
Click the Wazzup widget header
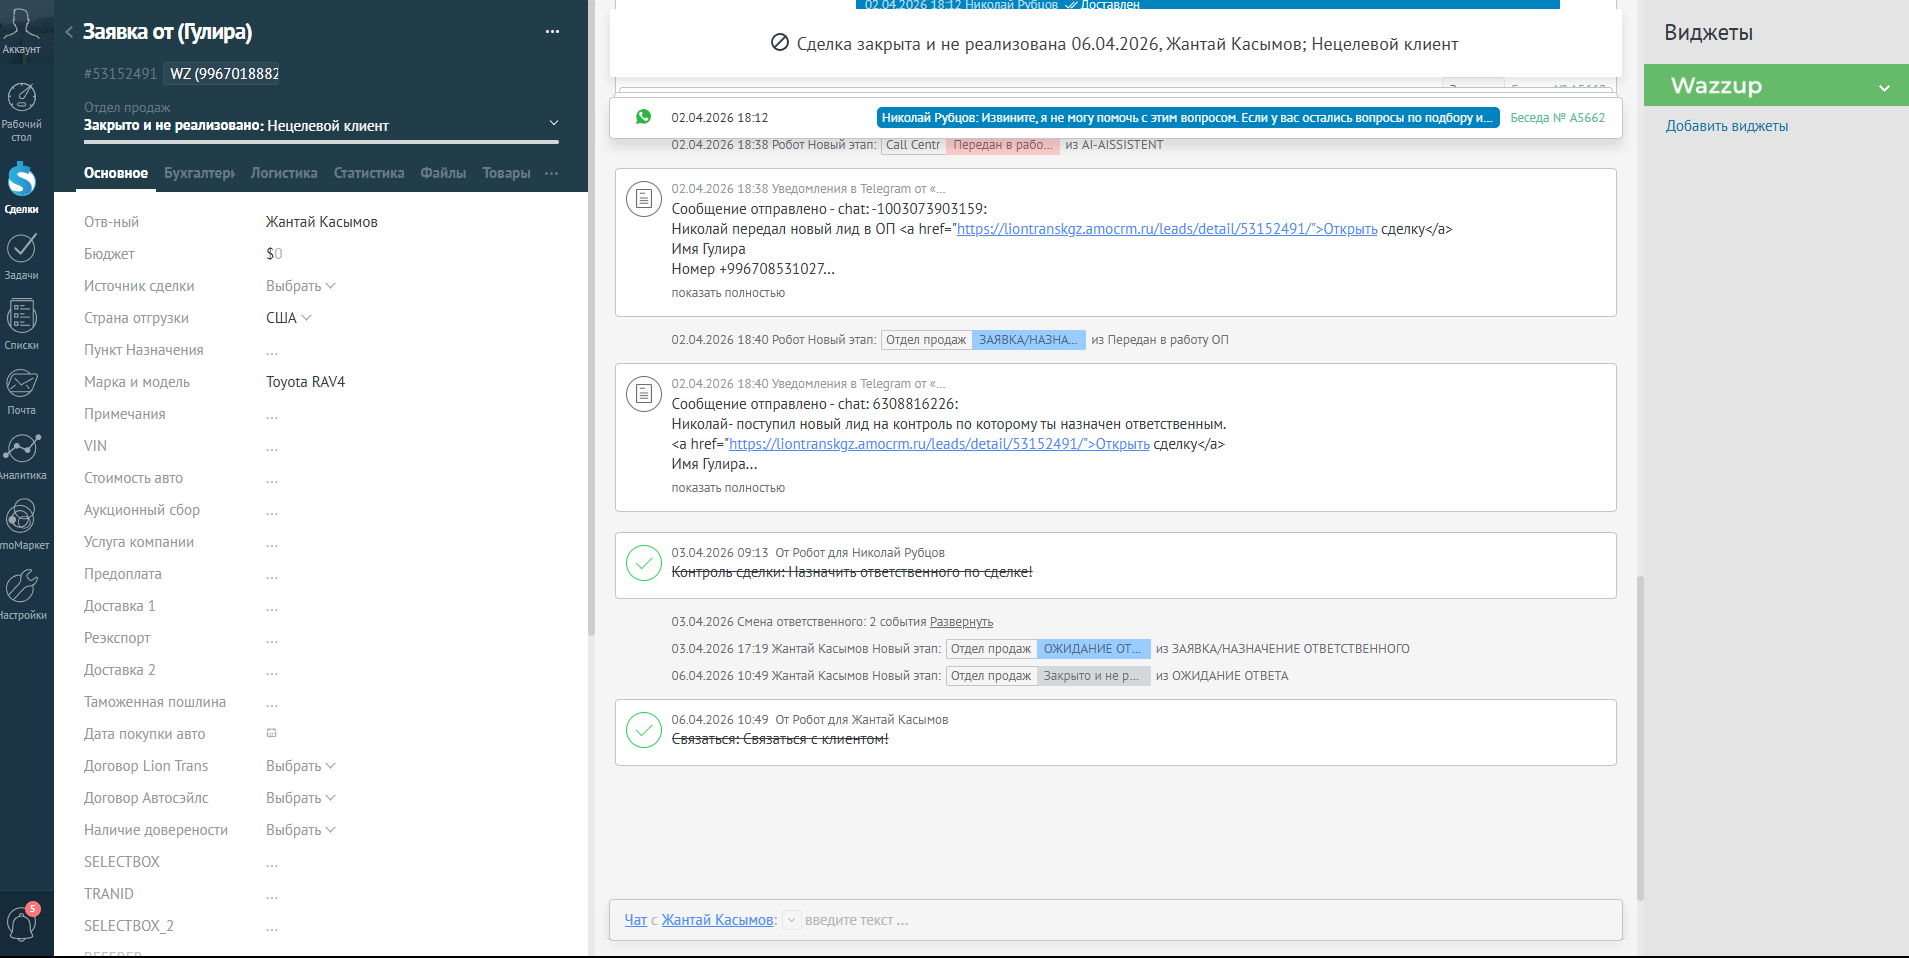[1776, 86]
